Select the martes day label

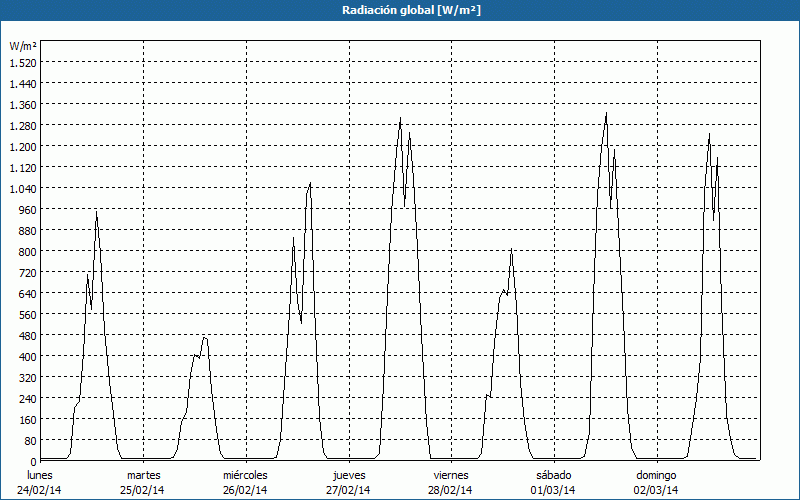143,475
